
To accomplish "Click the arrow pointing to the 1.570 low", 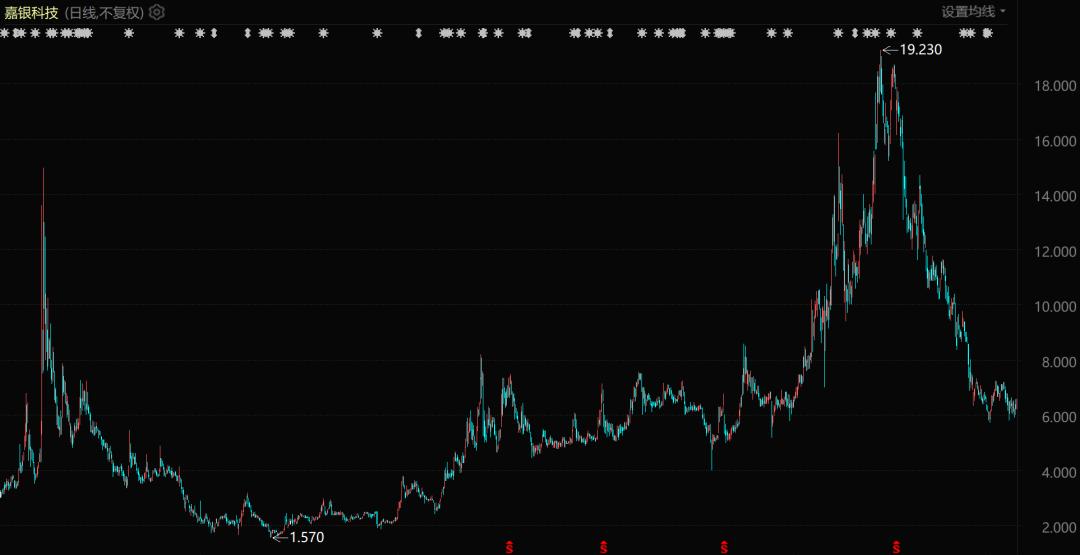I will click(x=280, y=537).
